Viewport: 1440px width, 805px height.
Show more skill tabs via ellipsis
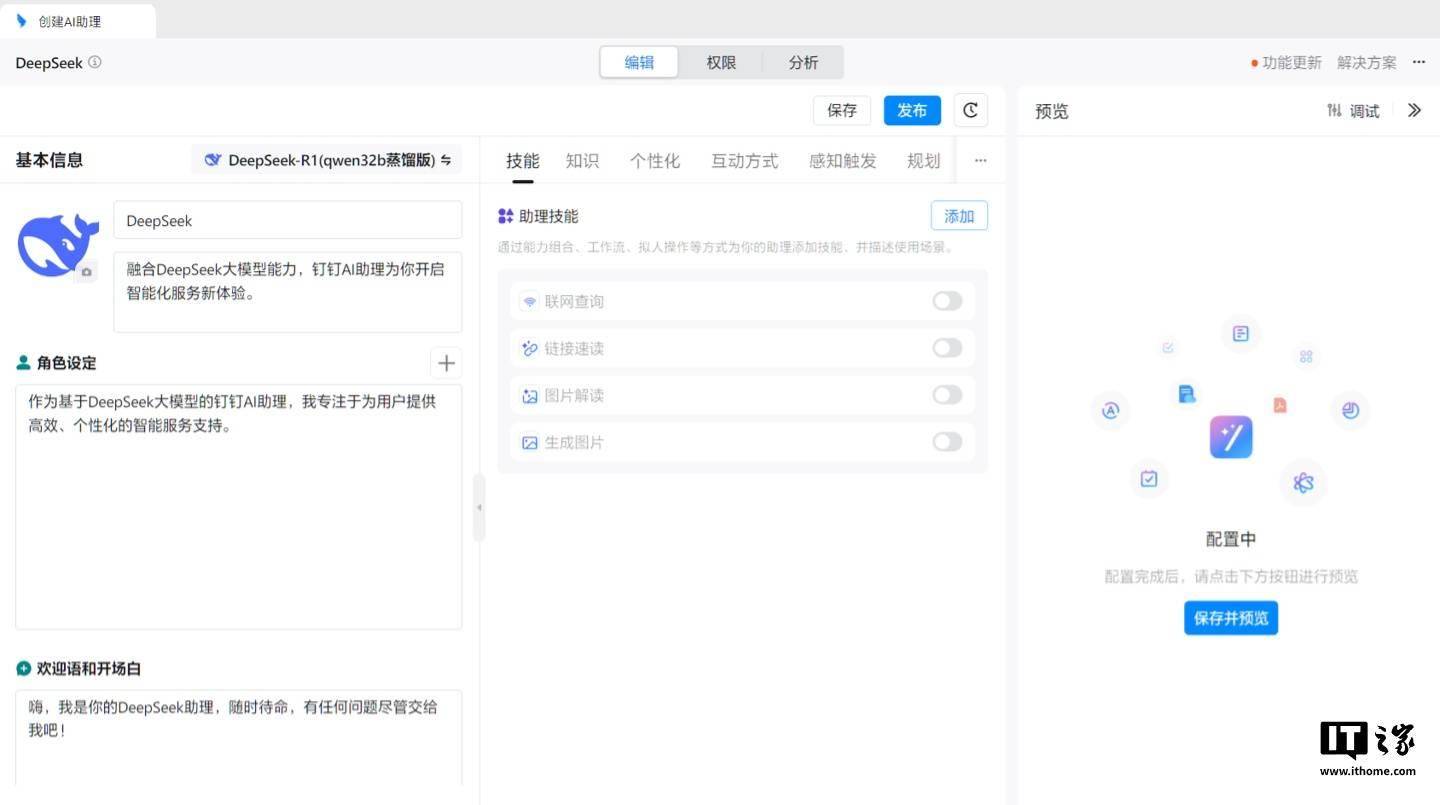(x=980, y=161)
